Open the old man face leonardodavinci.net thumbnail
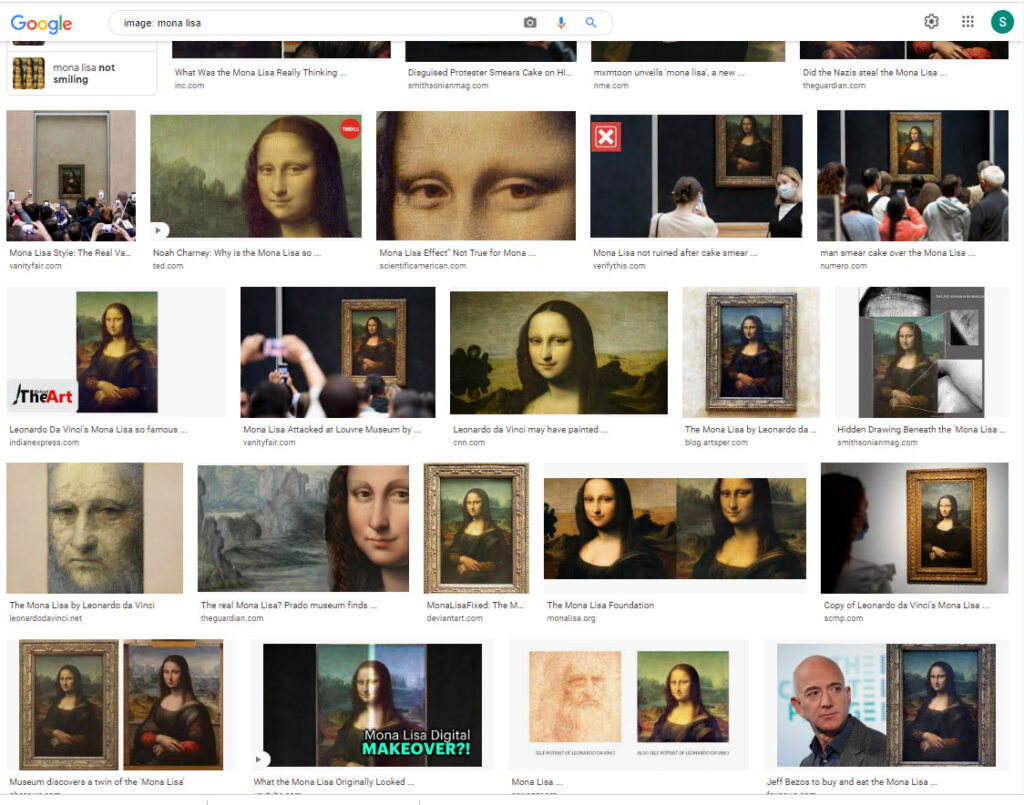1024x805 pixels. click(95, 528)
